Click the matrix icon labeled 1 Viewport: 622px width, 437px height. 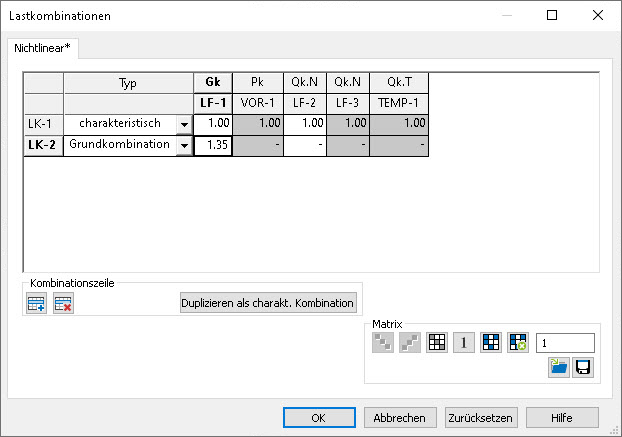point(464,342)
